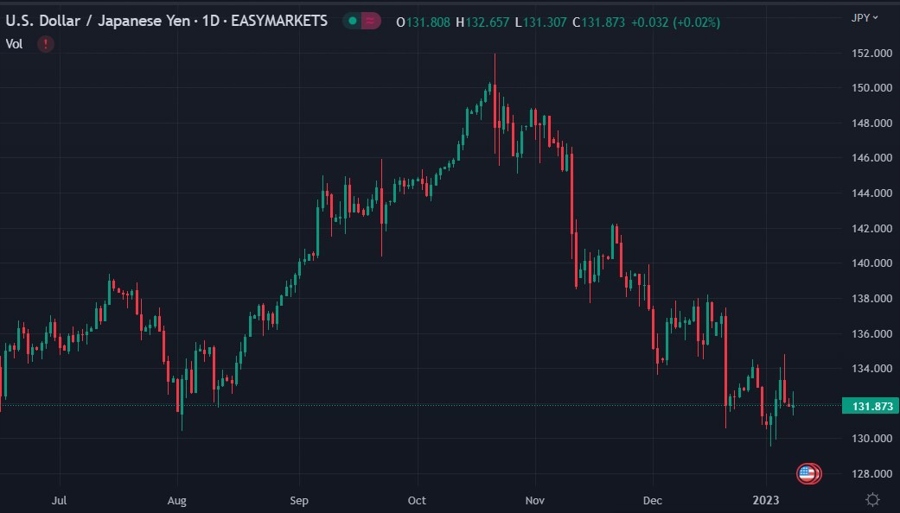Click the Jul label on time axis
Viewport: 900px width, 513px height.
point(59,500)
